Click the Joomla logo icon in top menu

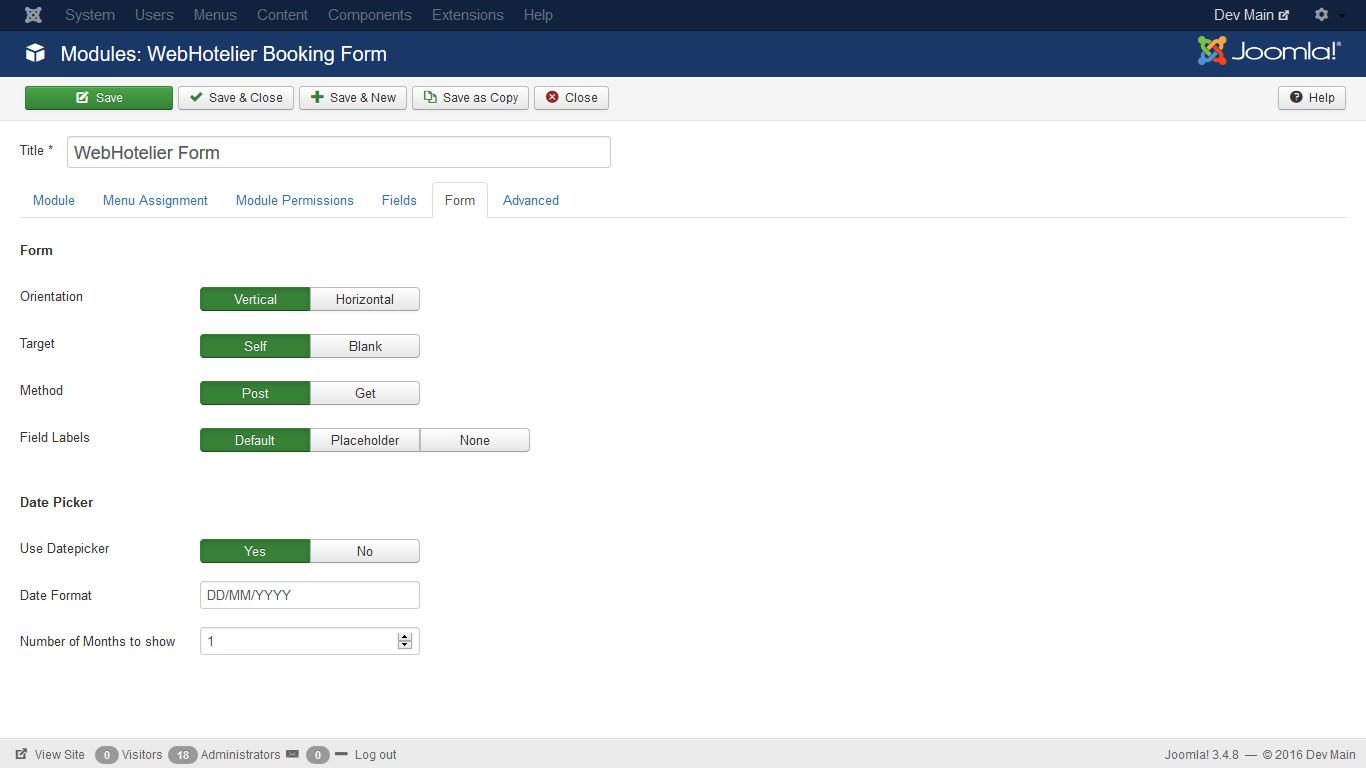tap(33, 15)
